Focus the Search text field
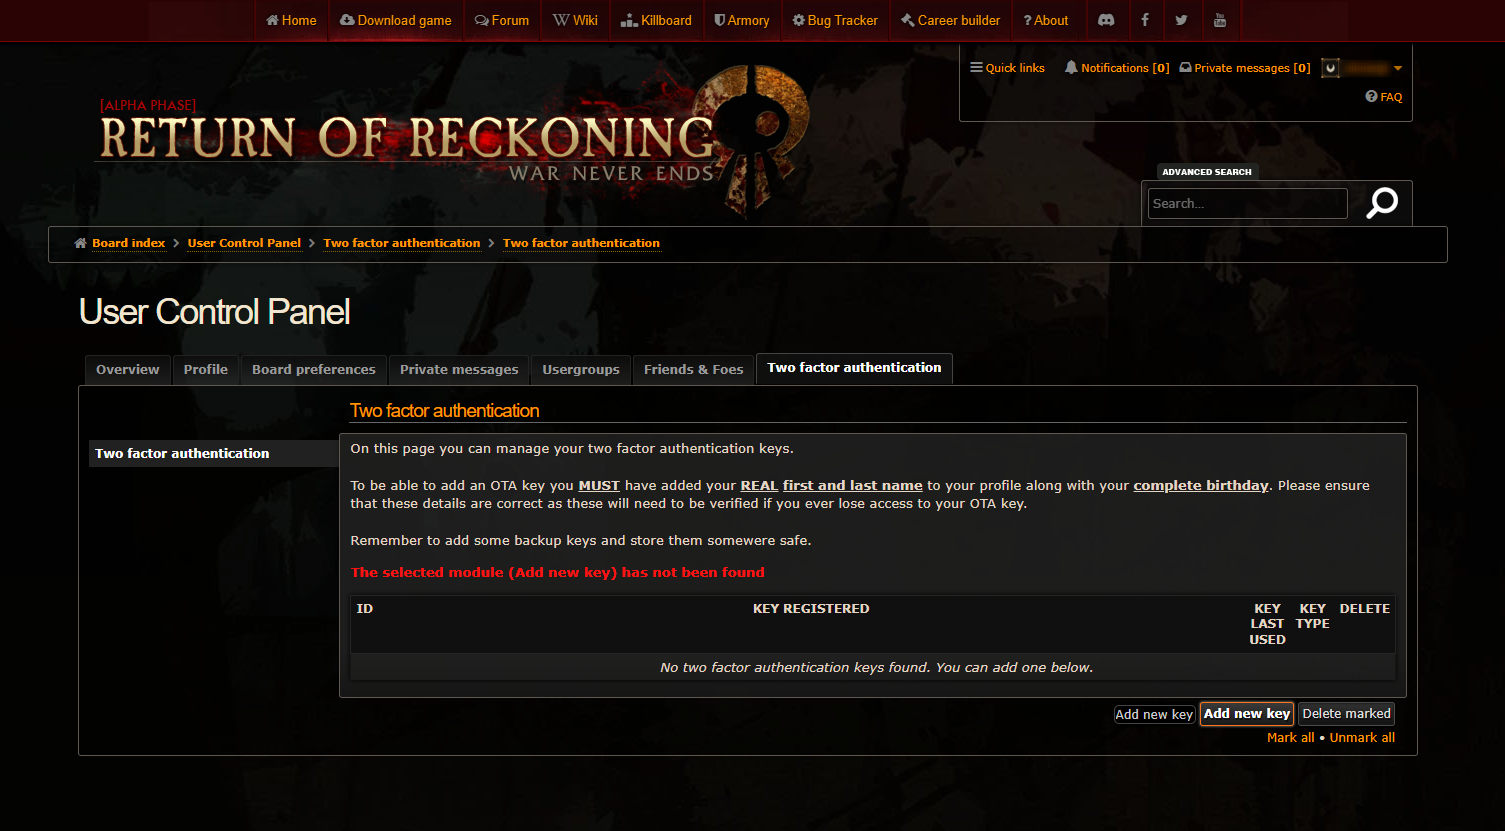This screenshot has height=831, width=1505. [x=1248, y=203]
